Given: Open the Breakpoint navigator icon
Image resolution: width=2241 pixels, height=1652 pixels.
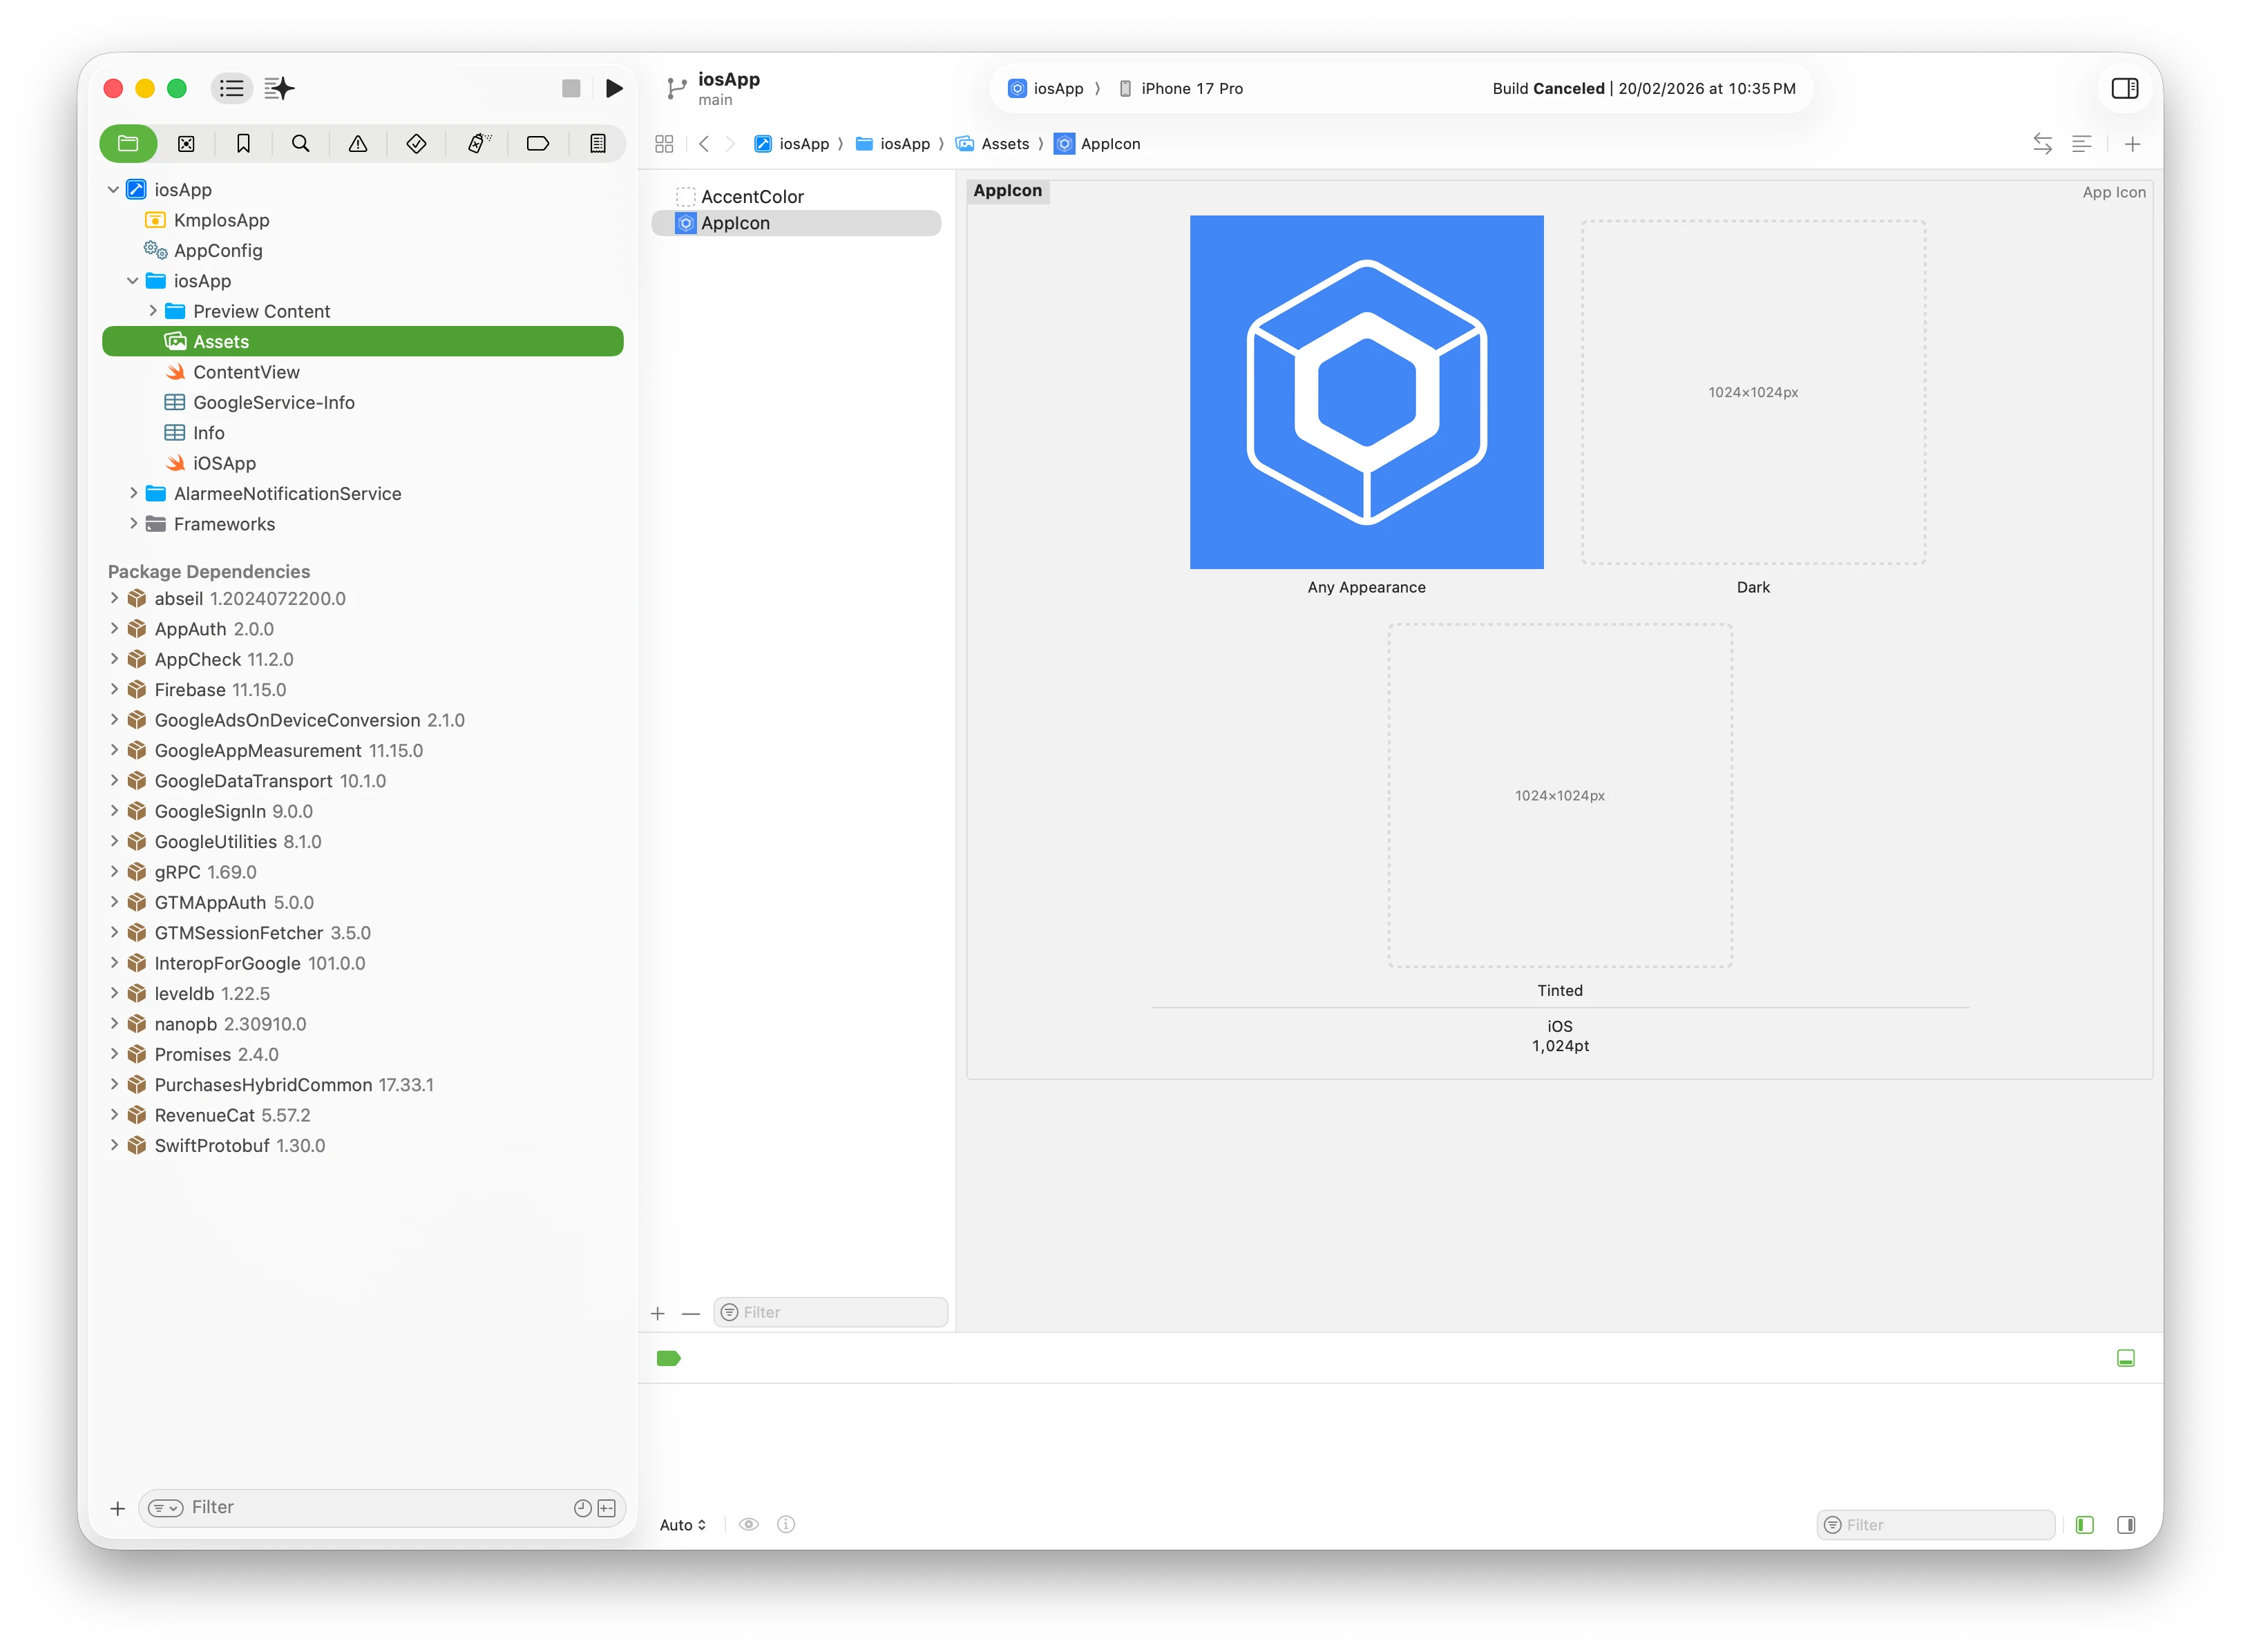Looking at the screenshot, I should [x=537, y=144].
